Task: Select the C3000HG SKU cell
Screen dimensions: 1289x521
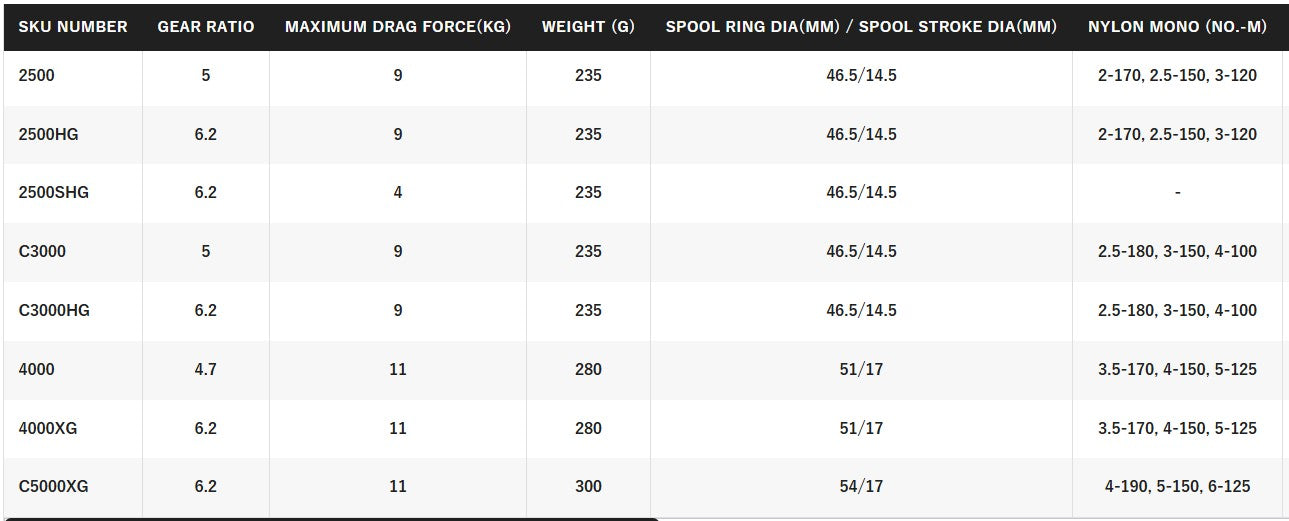Action: pyautogui.click(x=54, y=310)
